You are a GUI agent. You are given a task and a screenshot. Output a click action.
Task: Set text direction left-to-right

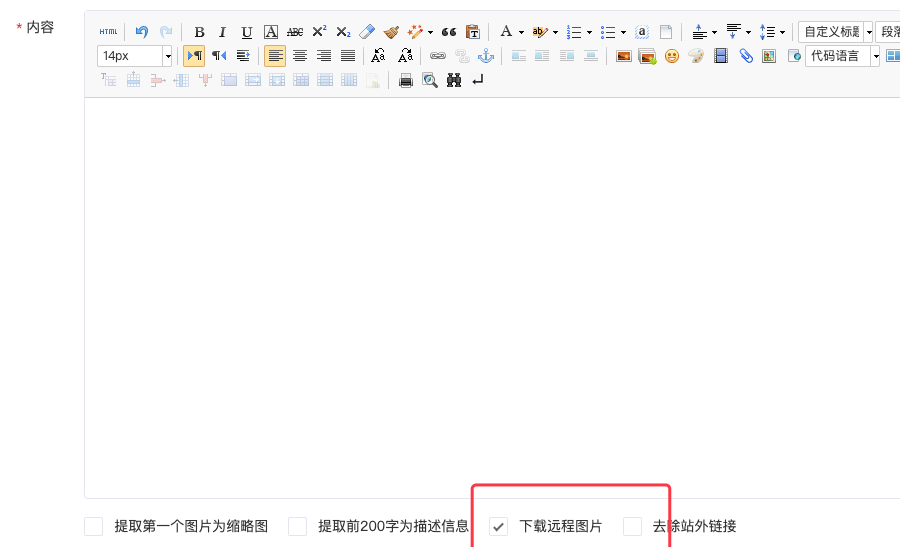point(195,56)
